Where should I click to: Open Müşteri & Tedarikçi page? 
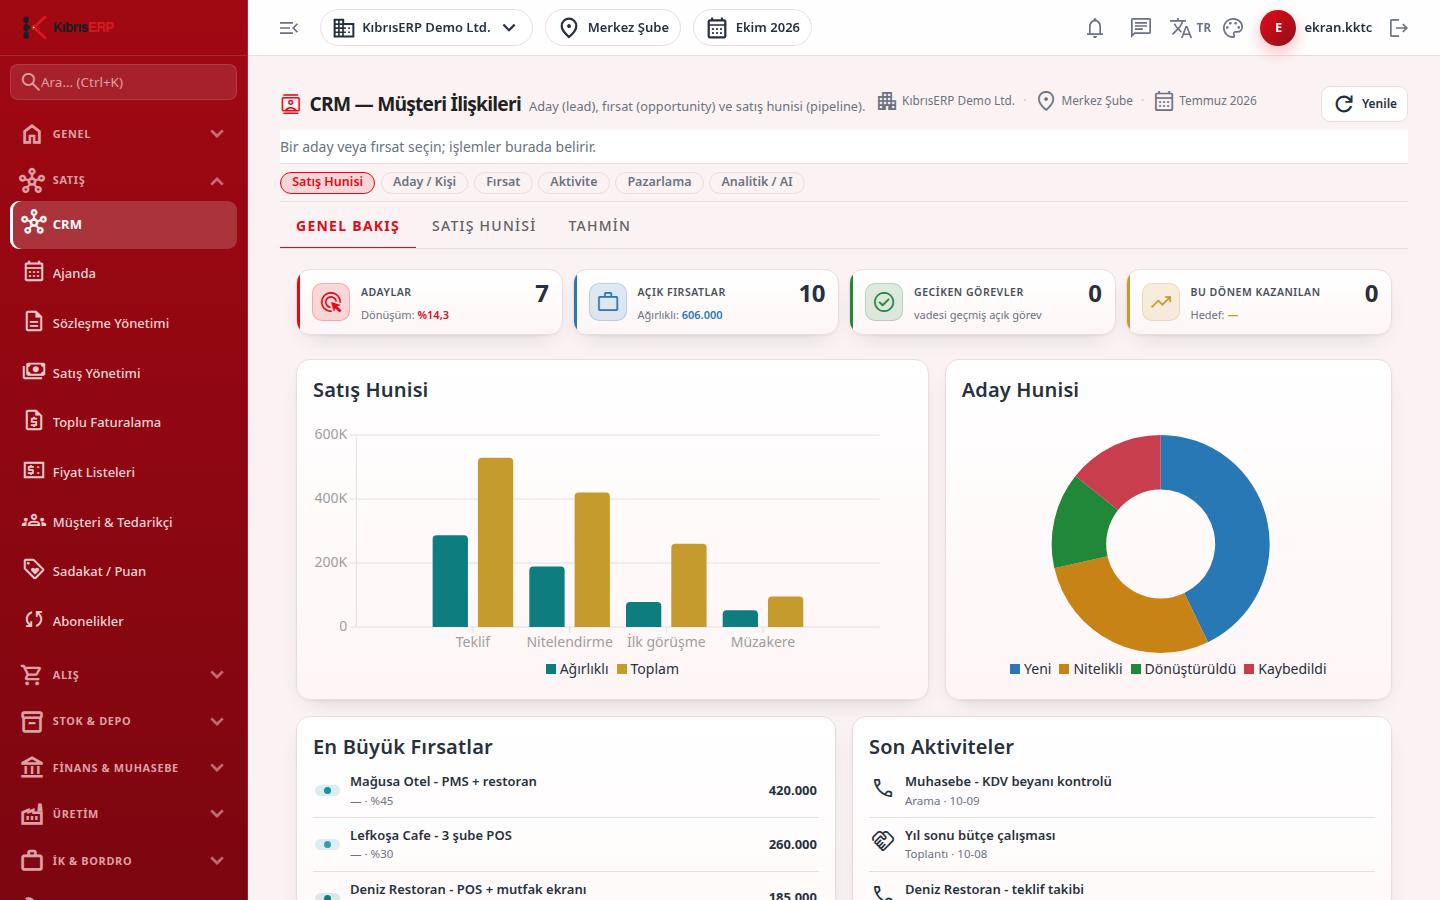tap(124, 522)
